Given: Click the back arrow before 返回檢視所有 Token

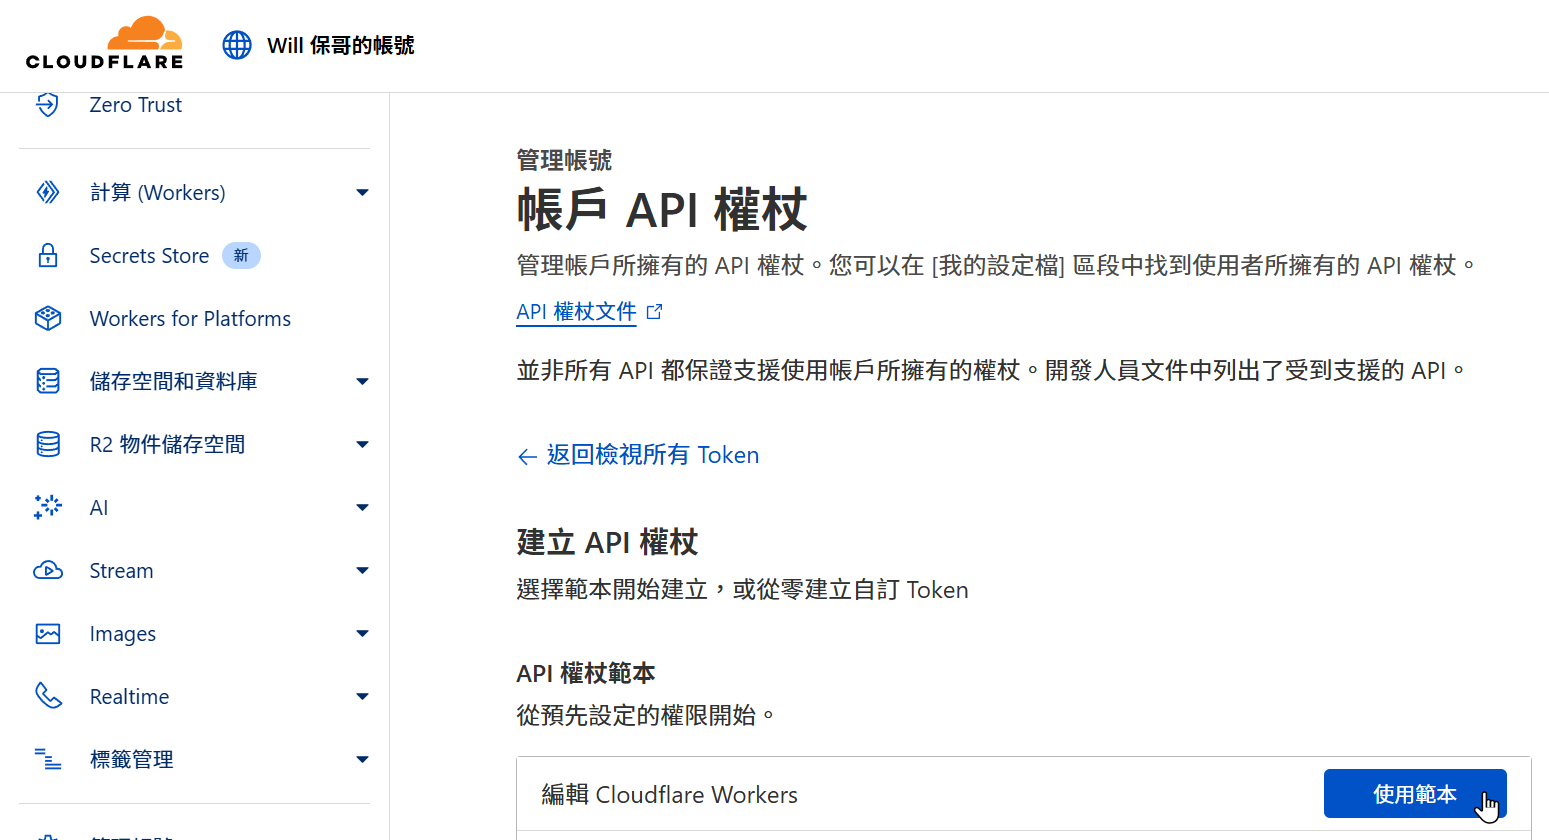Looking at the screenshot, I should [x=527, y=457].
